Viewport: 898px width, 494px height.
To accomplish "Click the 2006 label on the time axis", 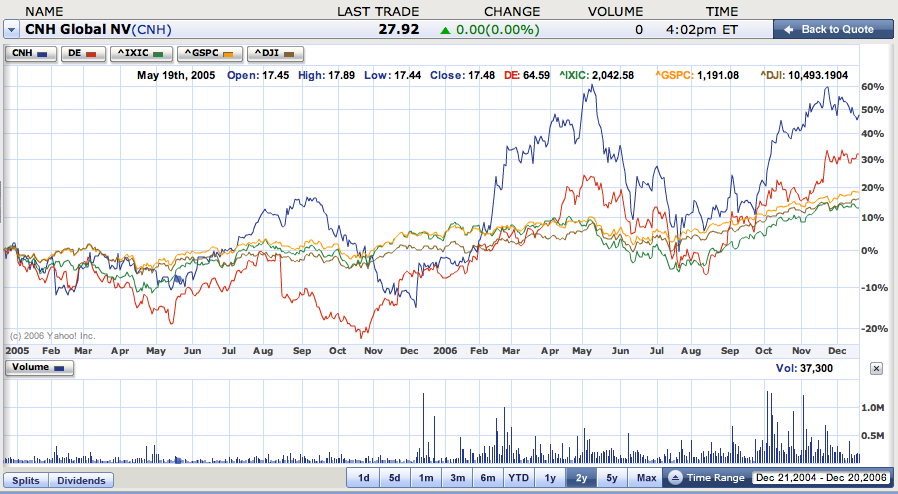I will click(x=445, y=350).
